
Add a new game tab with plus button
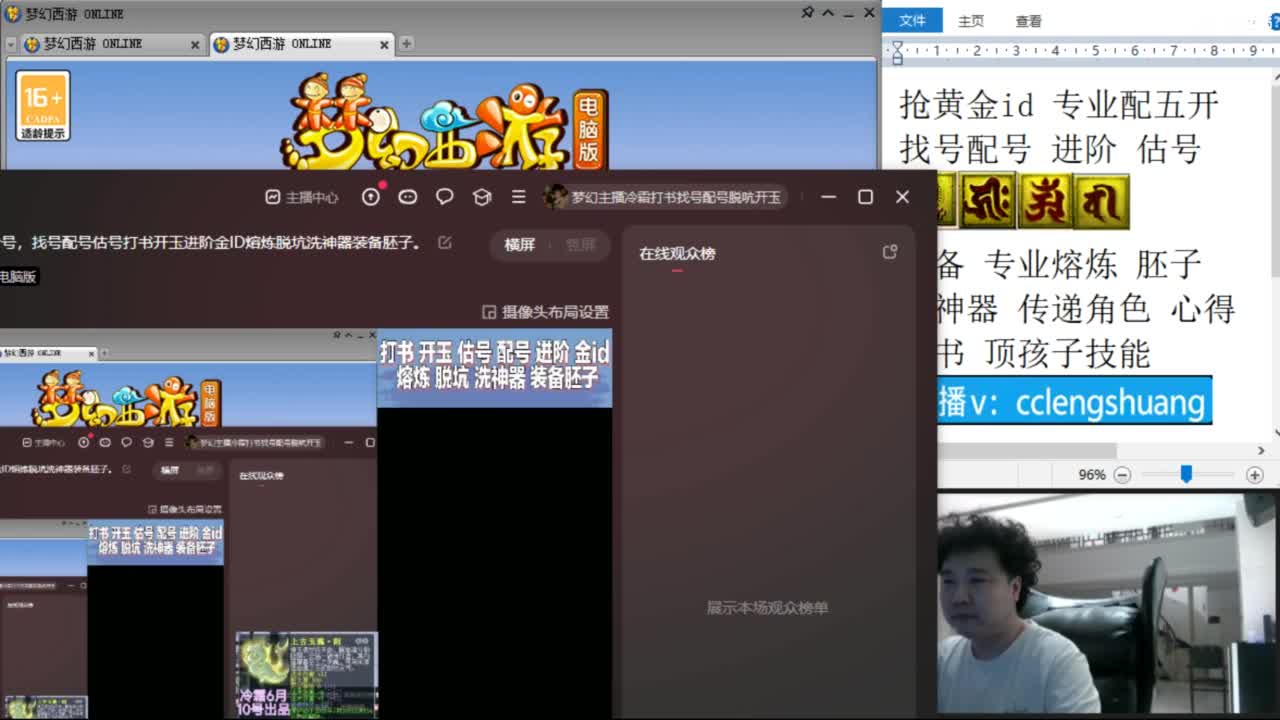[406, 44]
